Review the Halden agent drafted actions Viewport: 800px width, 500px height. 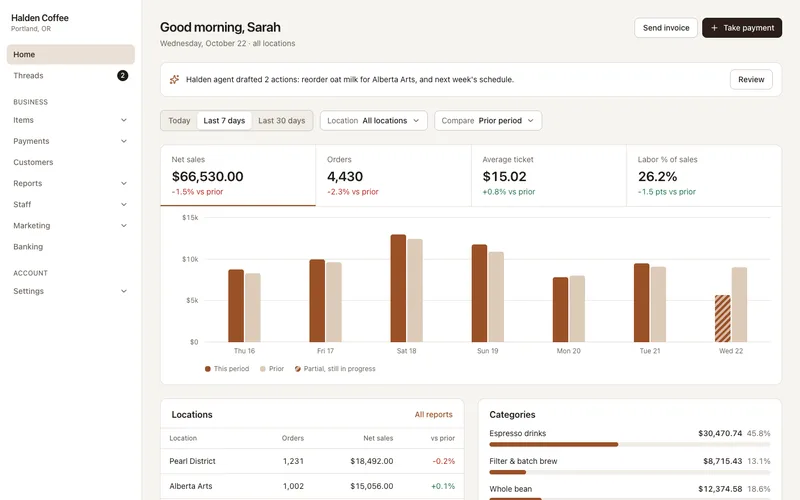click(751, 80)
